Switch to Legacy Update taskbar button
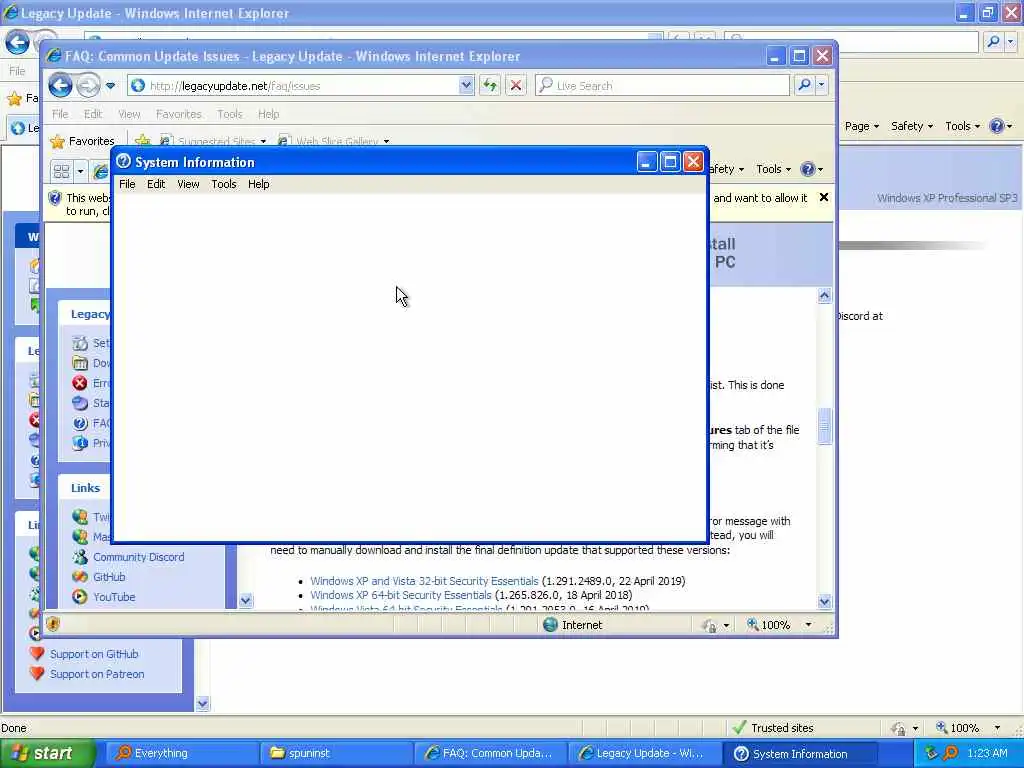 643,753
